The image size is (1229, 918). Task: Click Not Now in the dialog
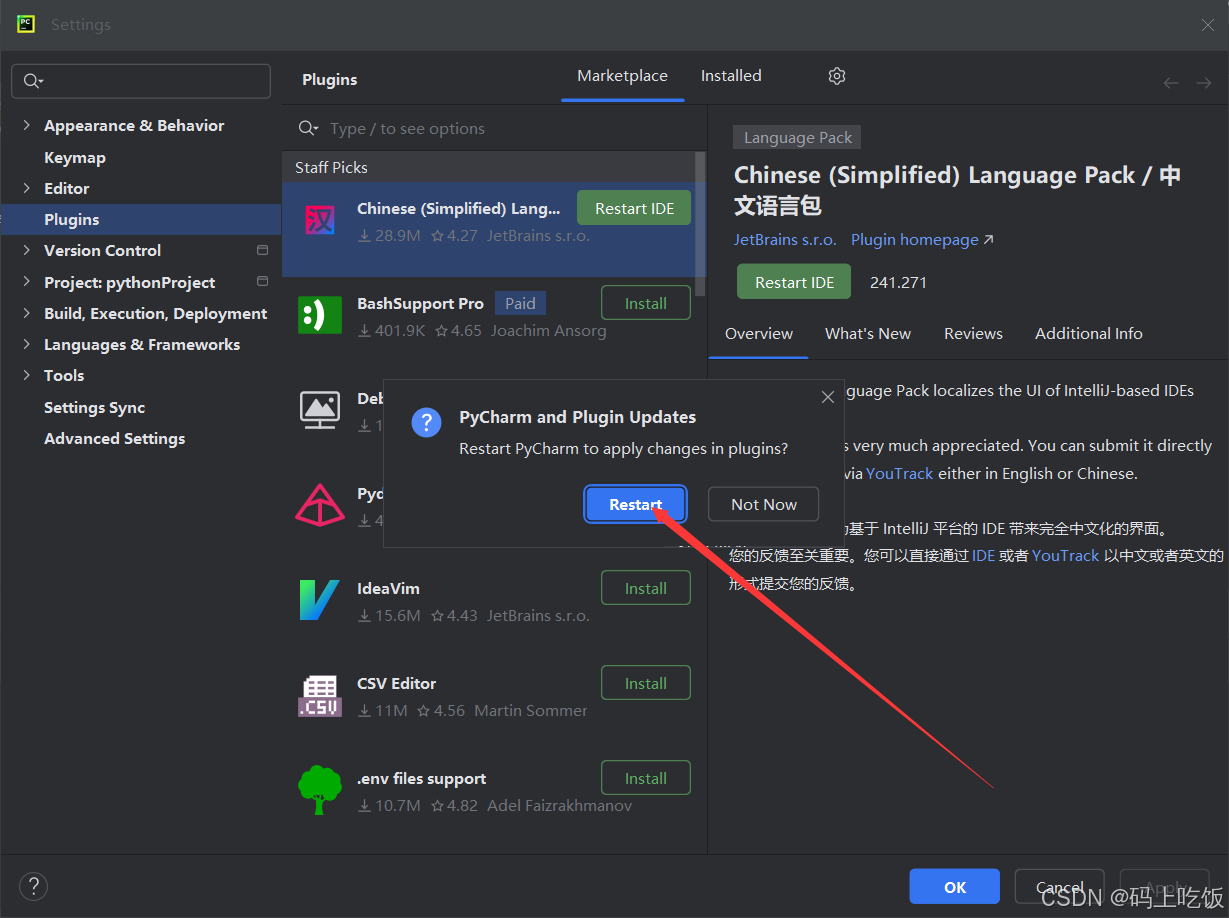pos(764,504)
